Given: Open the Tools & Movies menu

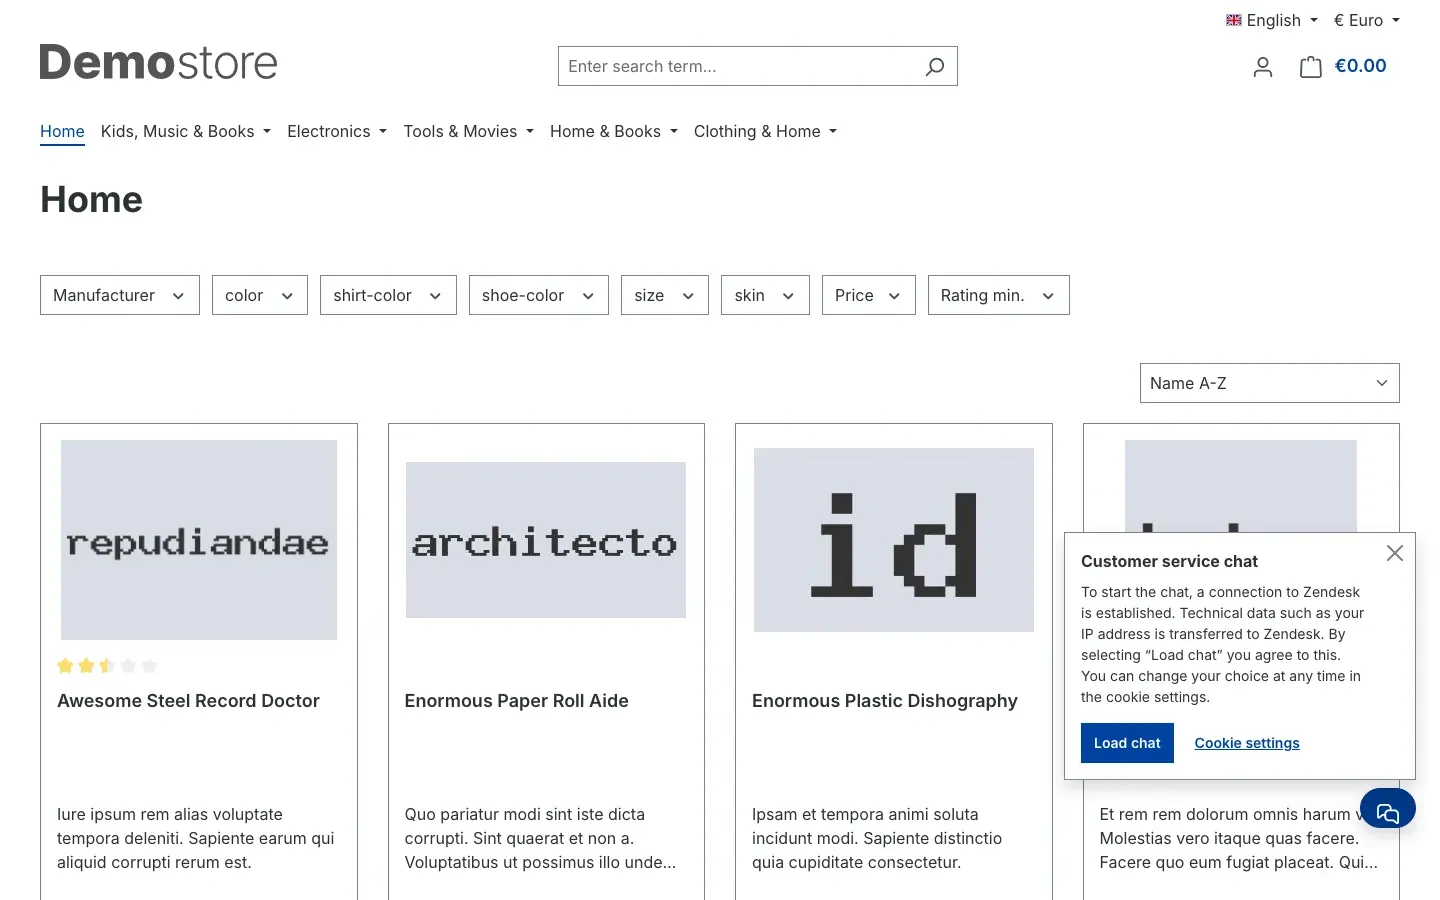Looking at the screenshot, I should click(x=469, y=132).
